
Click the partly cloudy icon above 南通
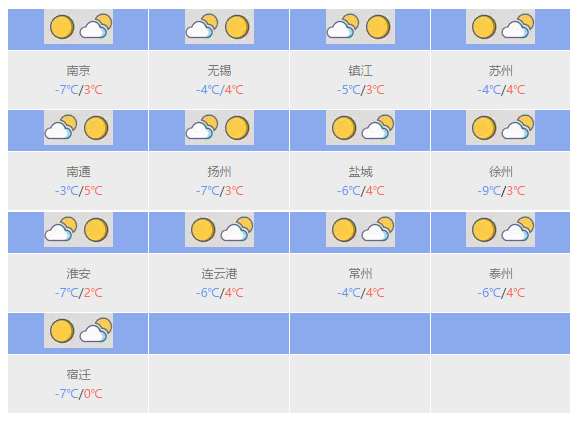(x=61, y=127)
